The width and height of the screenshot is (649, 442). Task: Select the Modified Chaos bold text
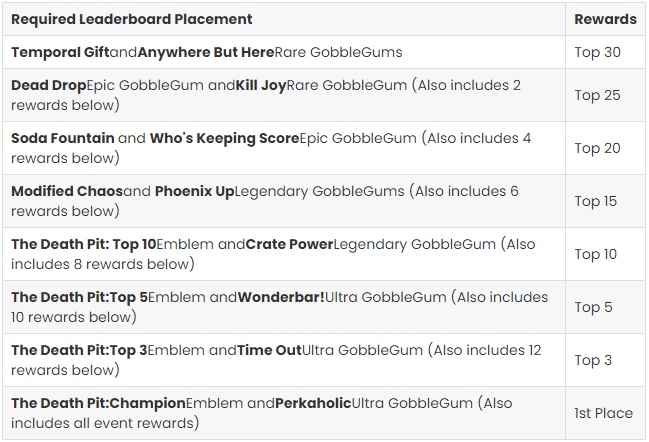67,191
